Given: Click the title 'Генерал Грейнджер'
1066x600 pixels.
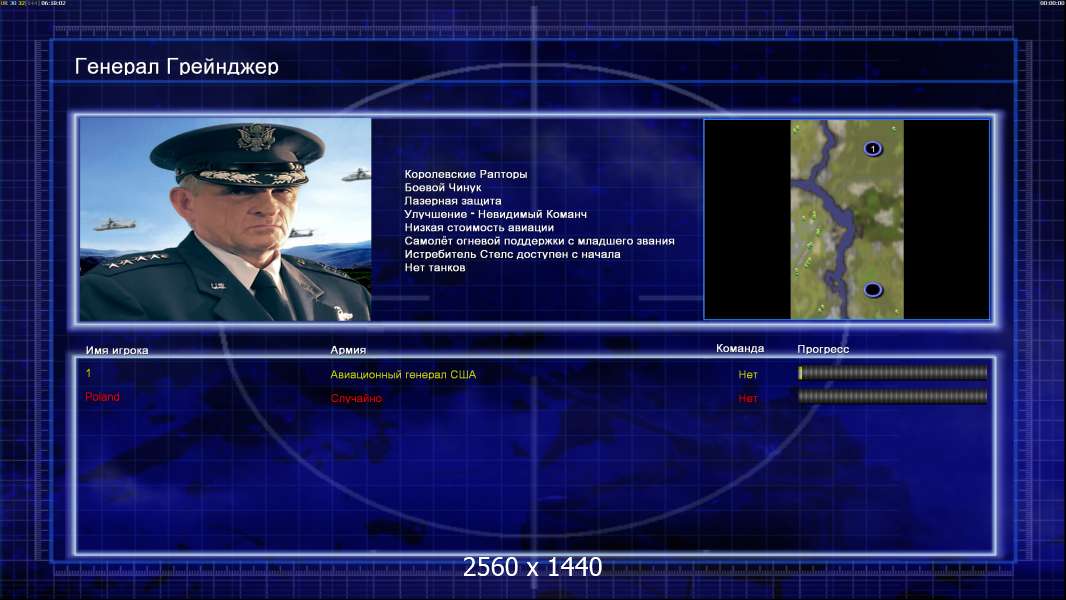Looking at the screenshot, I should [x=177, y=66].
